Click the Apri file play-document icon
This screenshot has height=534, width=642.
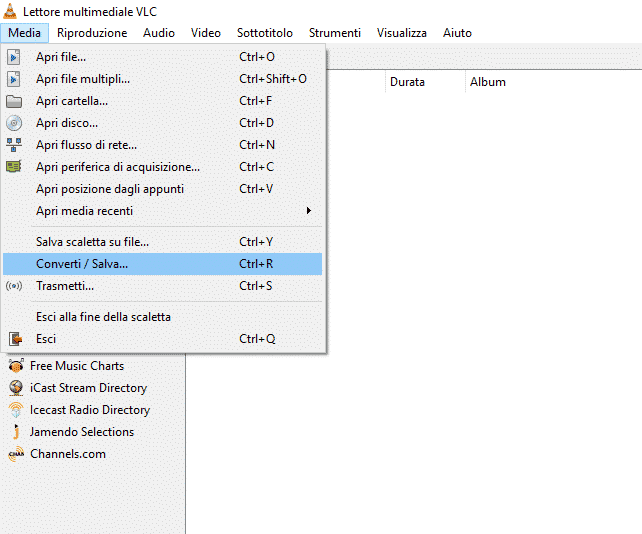tap(14, 57)
